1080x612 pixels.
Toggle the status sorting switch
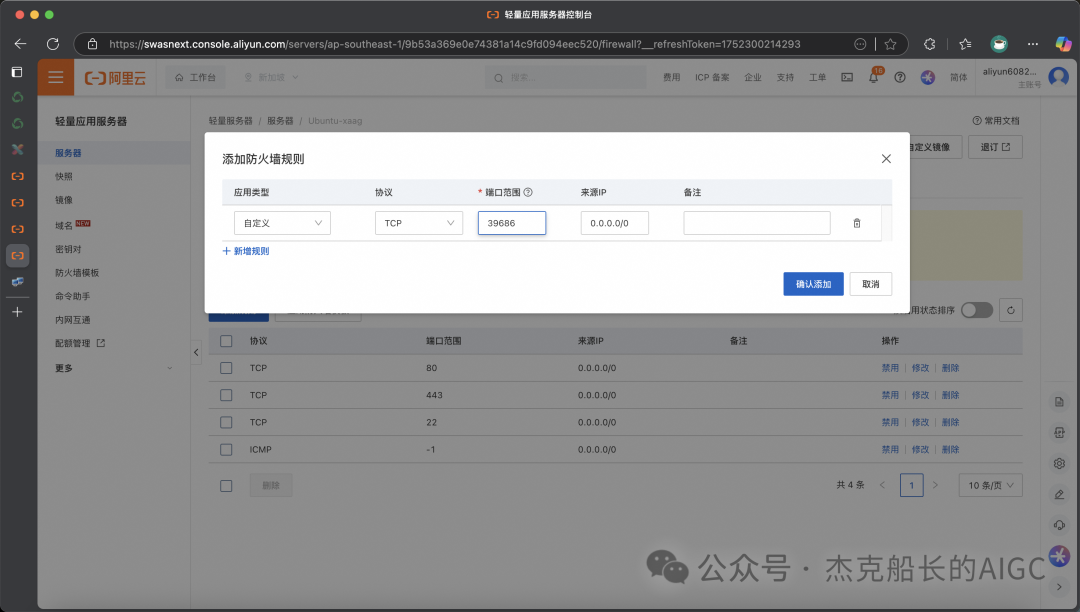pyautogui.click(x=976, y=310)
